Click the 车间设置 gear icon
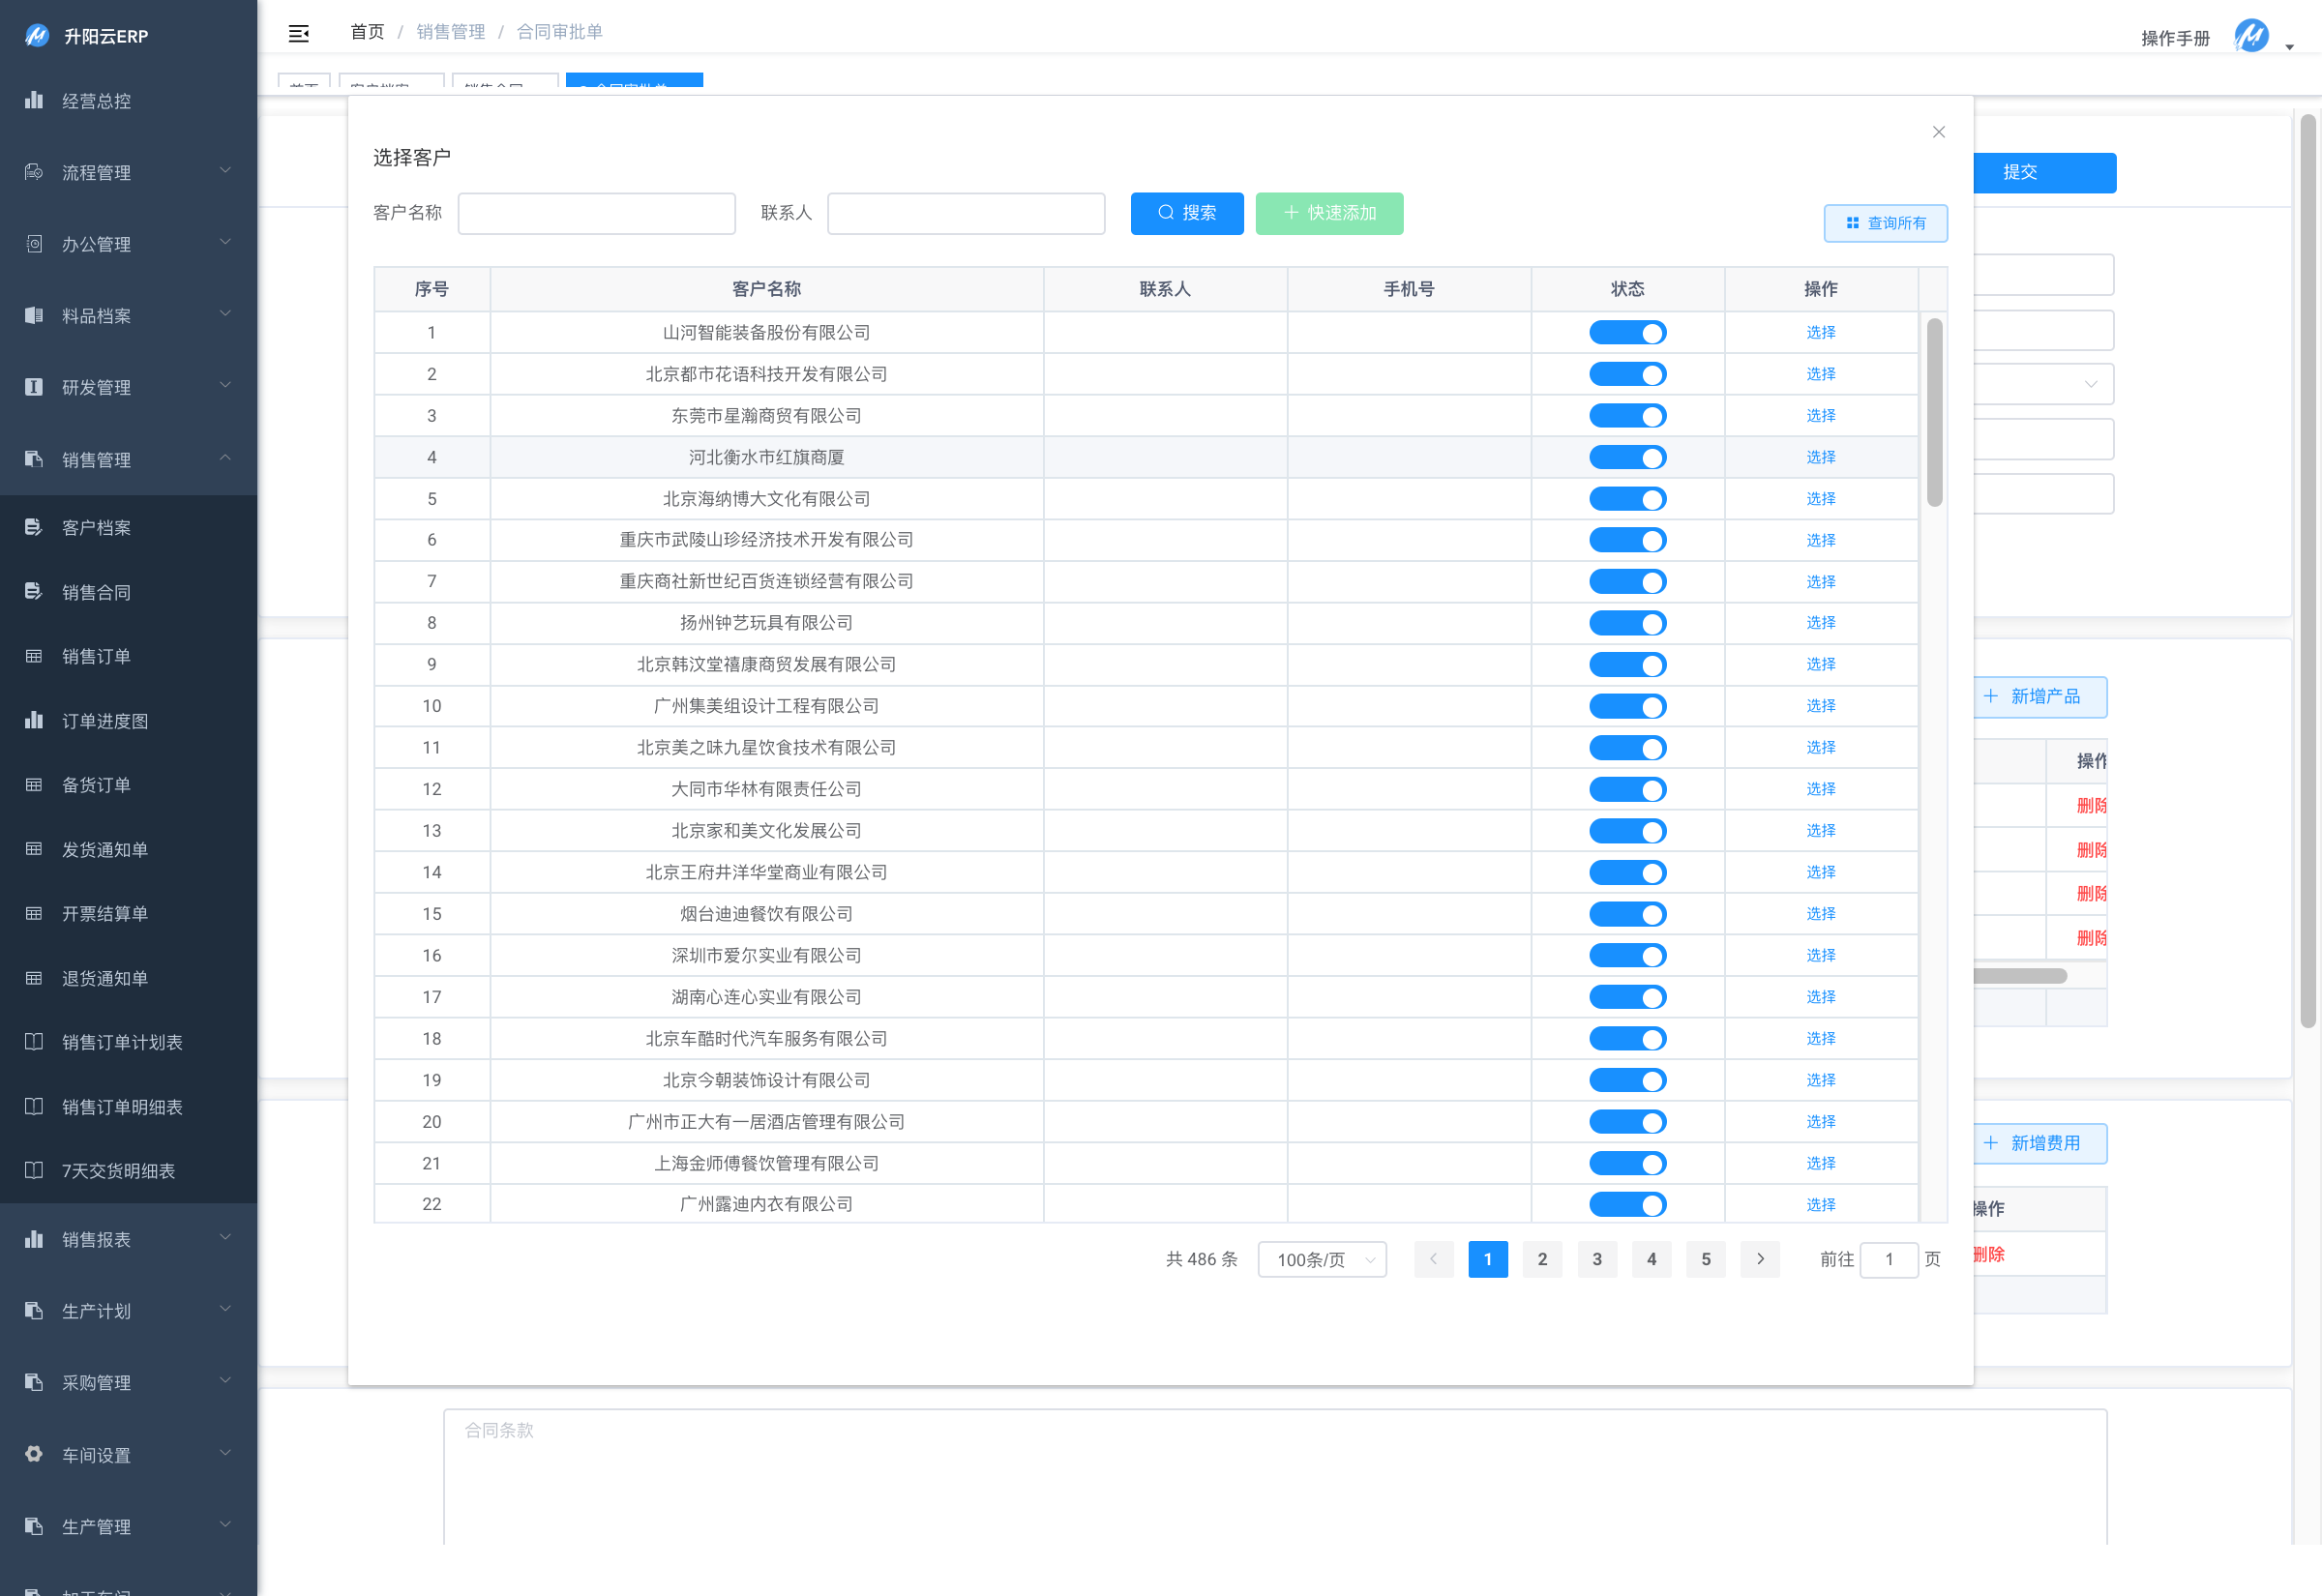2322x1596 pixels. click(x=34, y=1454)
